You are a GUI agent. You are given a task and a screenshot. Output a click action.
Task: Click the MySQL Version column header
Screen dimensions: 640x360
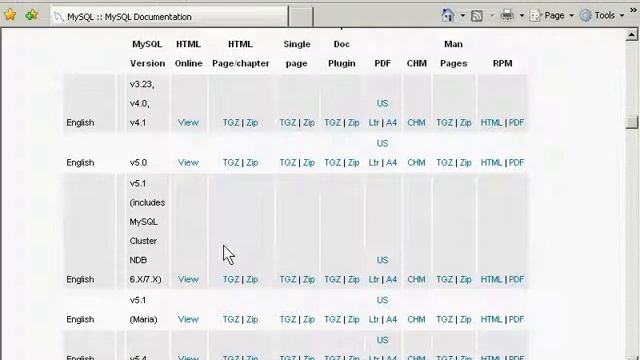(x=147, y=53)
